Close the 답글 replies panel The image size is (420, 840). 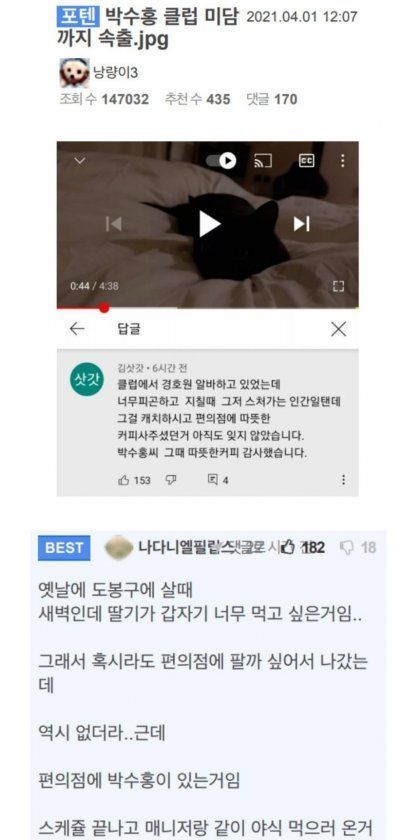pos(338,329)
